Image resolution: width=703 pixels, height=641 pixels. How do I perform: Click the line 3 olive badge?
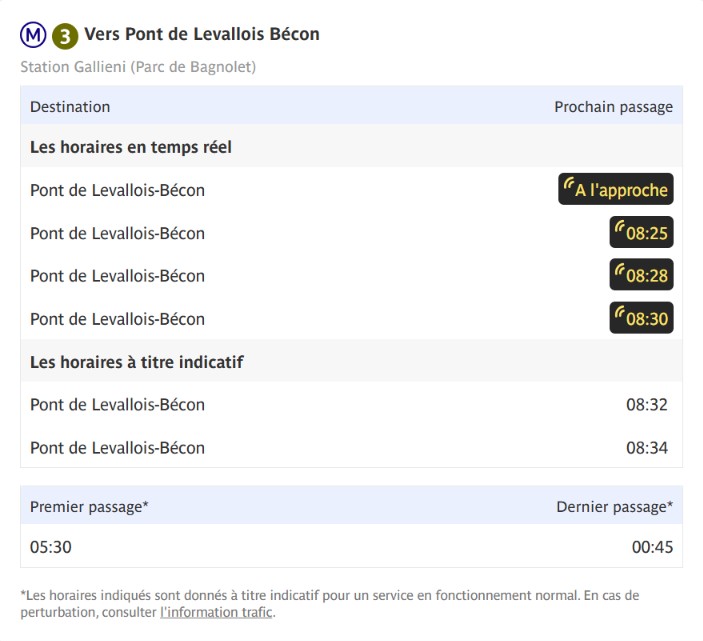point(65,36)
